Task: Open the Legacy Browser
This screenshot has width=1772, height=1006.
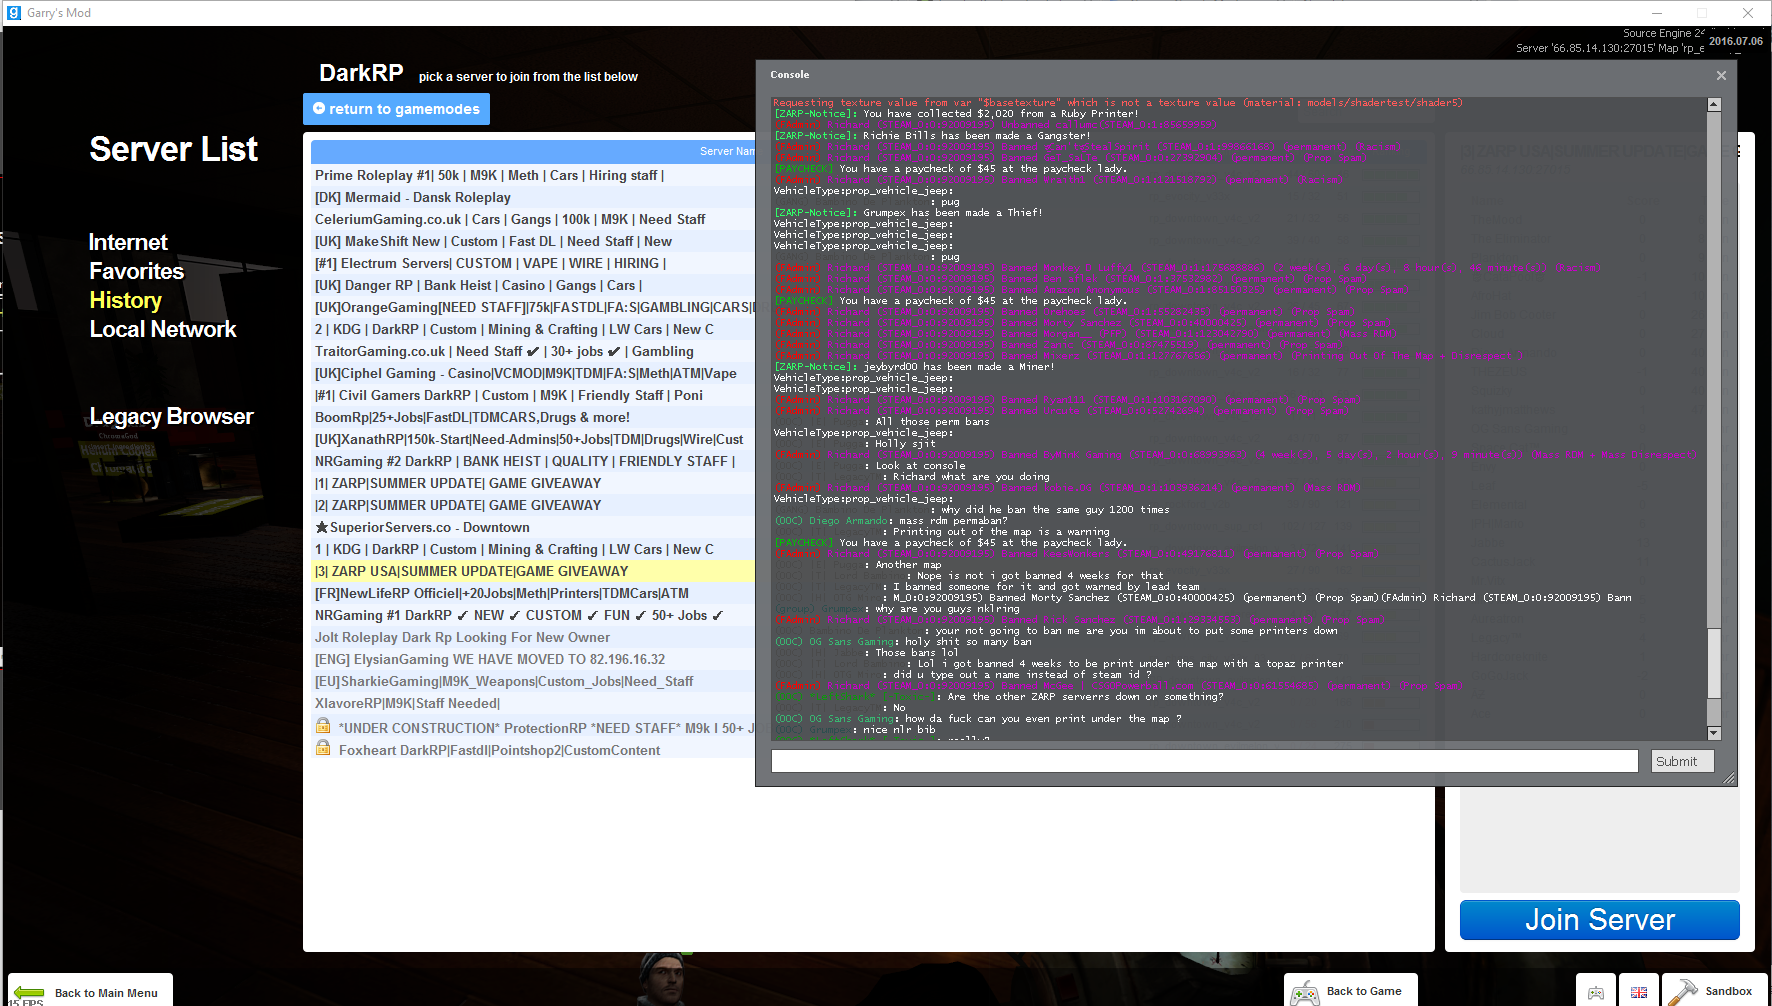Action: (x=171, y=416)
